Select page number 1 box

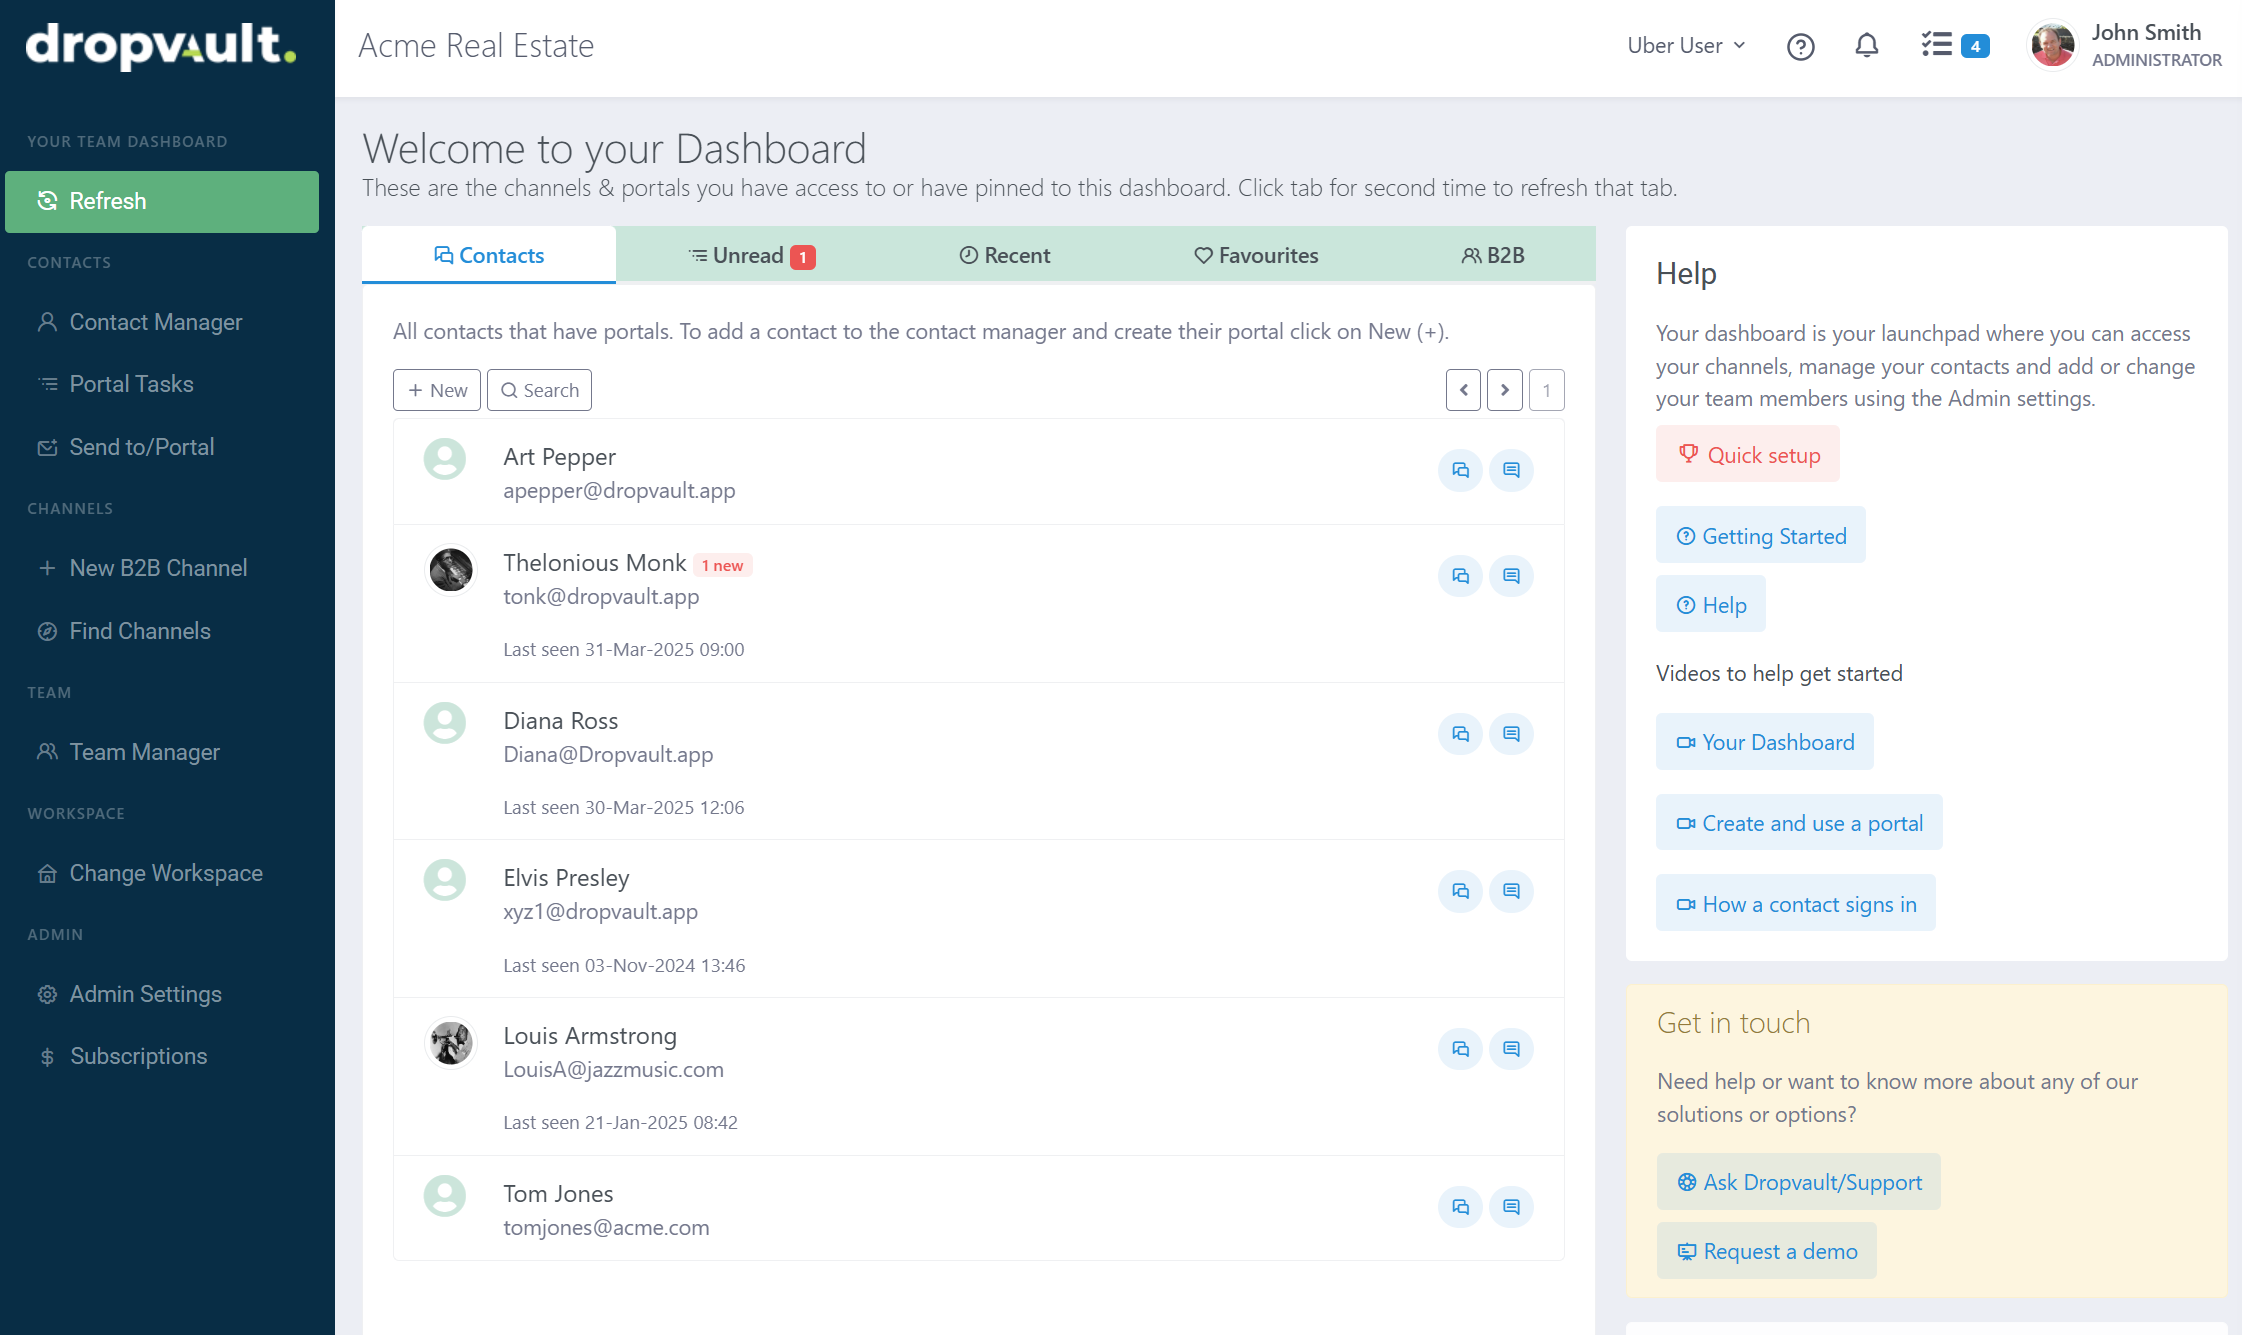(1546, 390)
